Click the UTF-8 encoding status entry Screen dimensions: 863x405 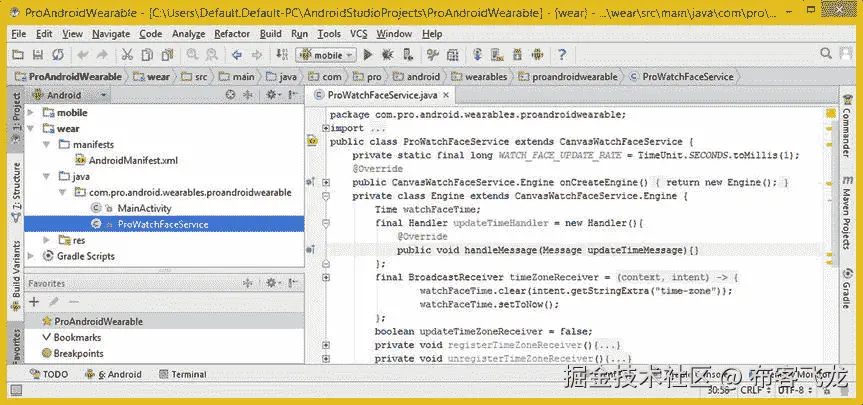coord(794,390)
